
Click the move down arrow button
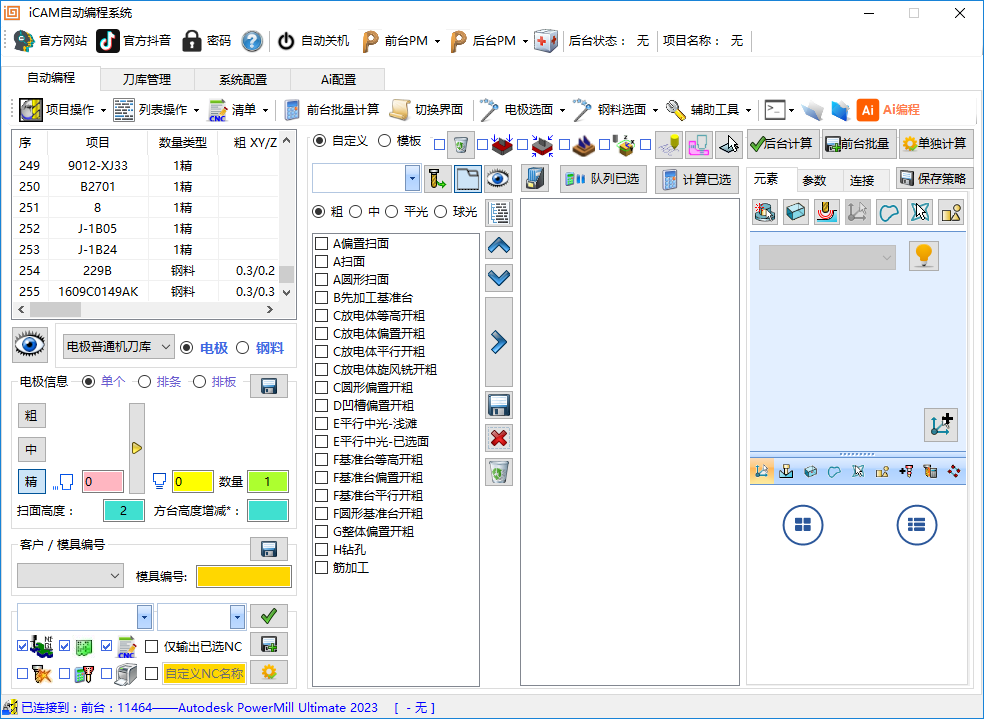tap(499, 277)
